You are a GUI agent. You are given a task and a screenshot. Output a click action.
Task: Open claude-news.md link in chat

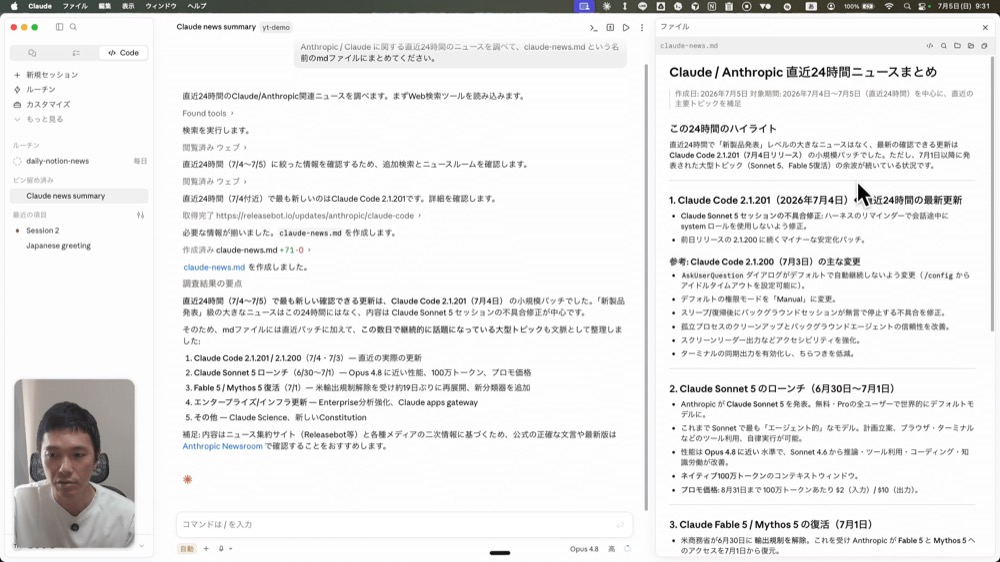coord(214,267)
